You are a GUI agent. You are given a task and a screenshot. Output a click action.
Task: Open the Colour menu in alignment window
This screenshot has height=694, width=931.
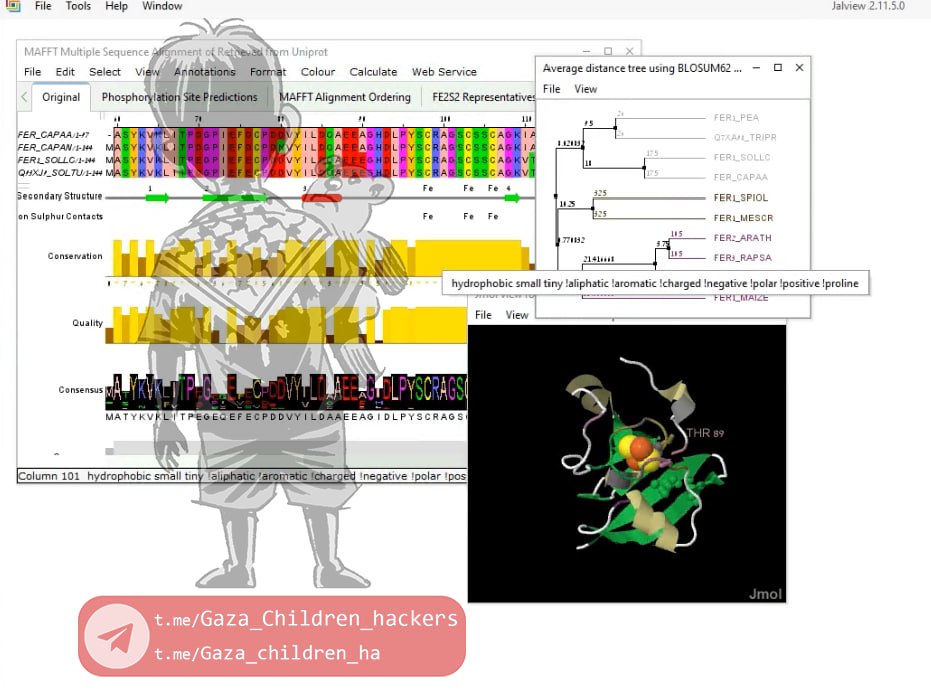coord(317,72)
